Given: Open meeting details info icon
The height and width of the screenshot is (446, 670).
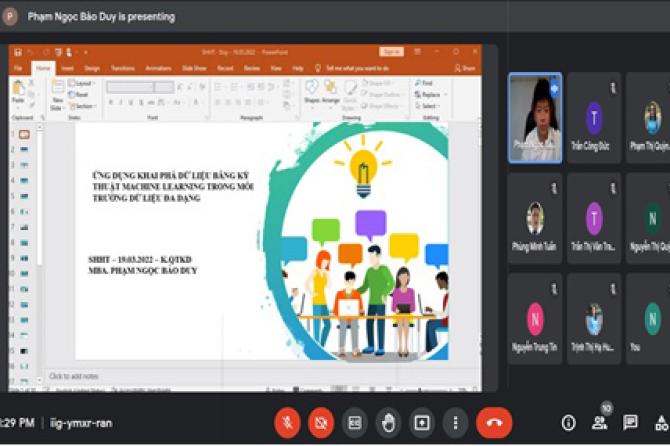Looking at the screenshot, I should [568, 422].
